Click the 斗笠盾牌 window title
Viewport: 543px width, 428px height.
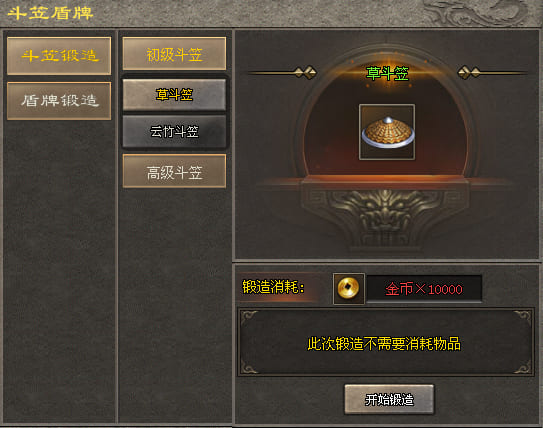50,14
